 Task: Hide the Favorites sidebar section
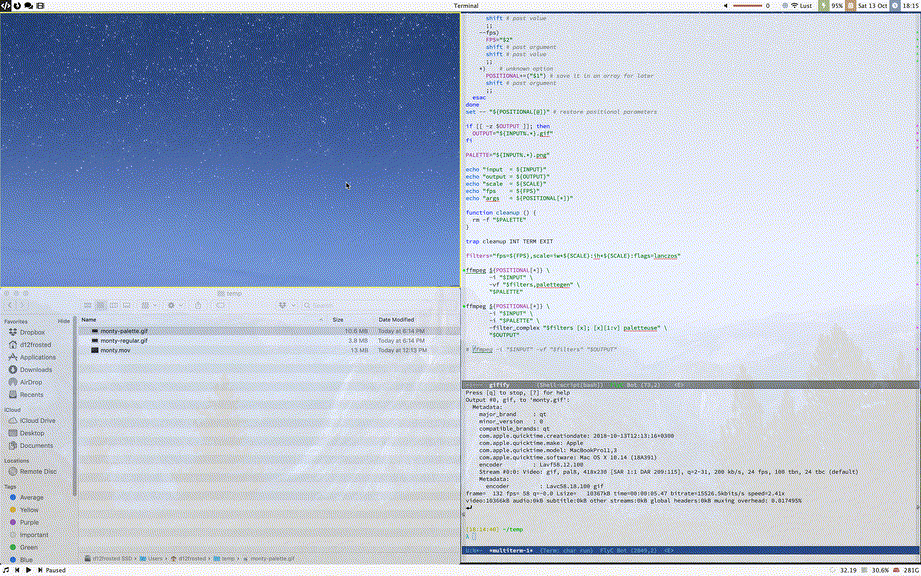[63, 321]
